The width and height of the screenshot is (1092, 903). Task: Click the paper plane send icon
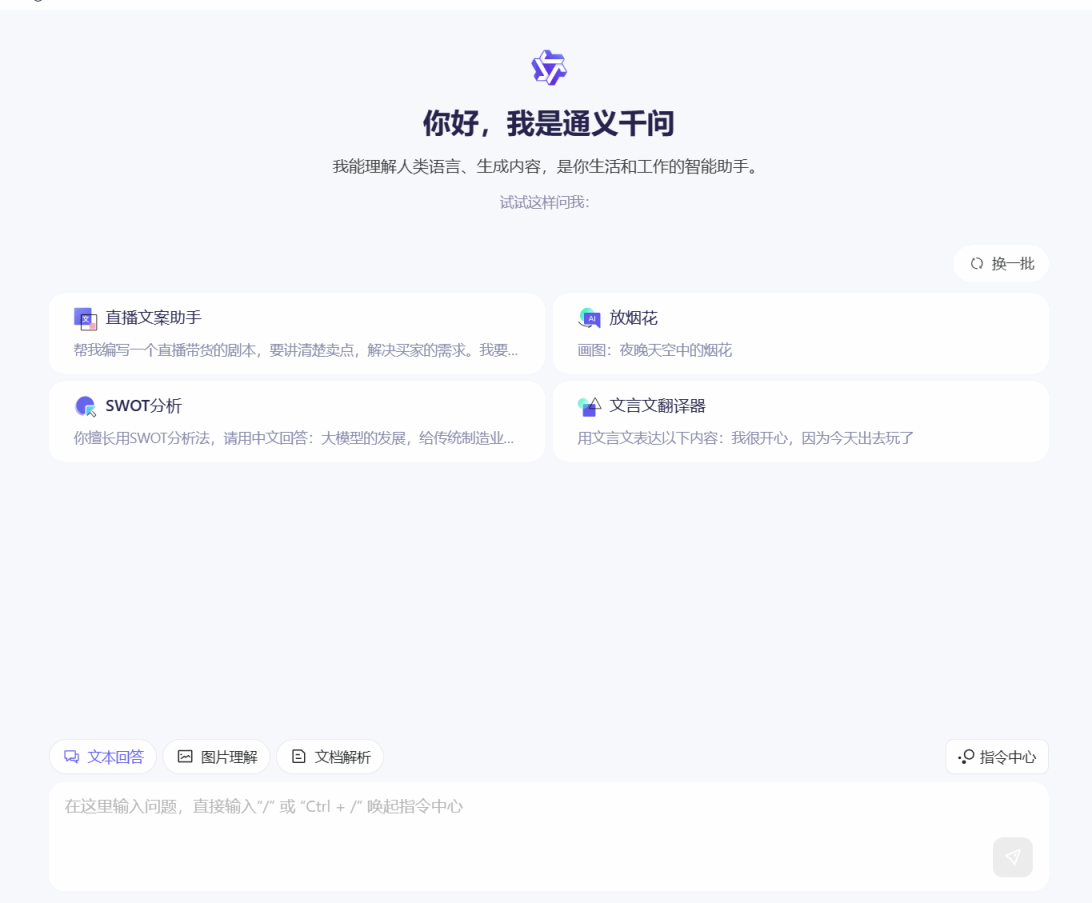(x=1013, y=857)
